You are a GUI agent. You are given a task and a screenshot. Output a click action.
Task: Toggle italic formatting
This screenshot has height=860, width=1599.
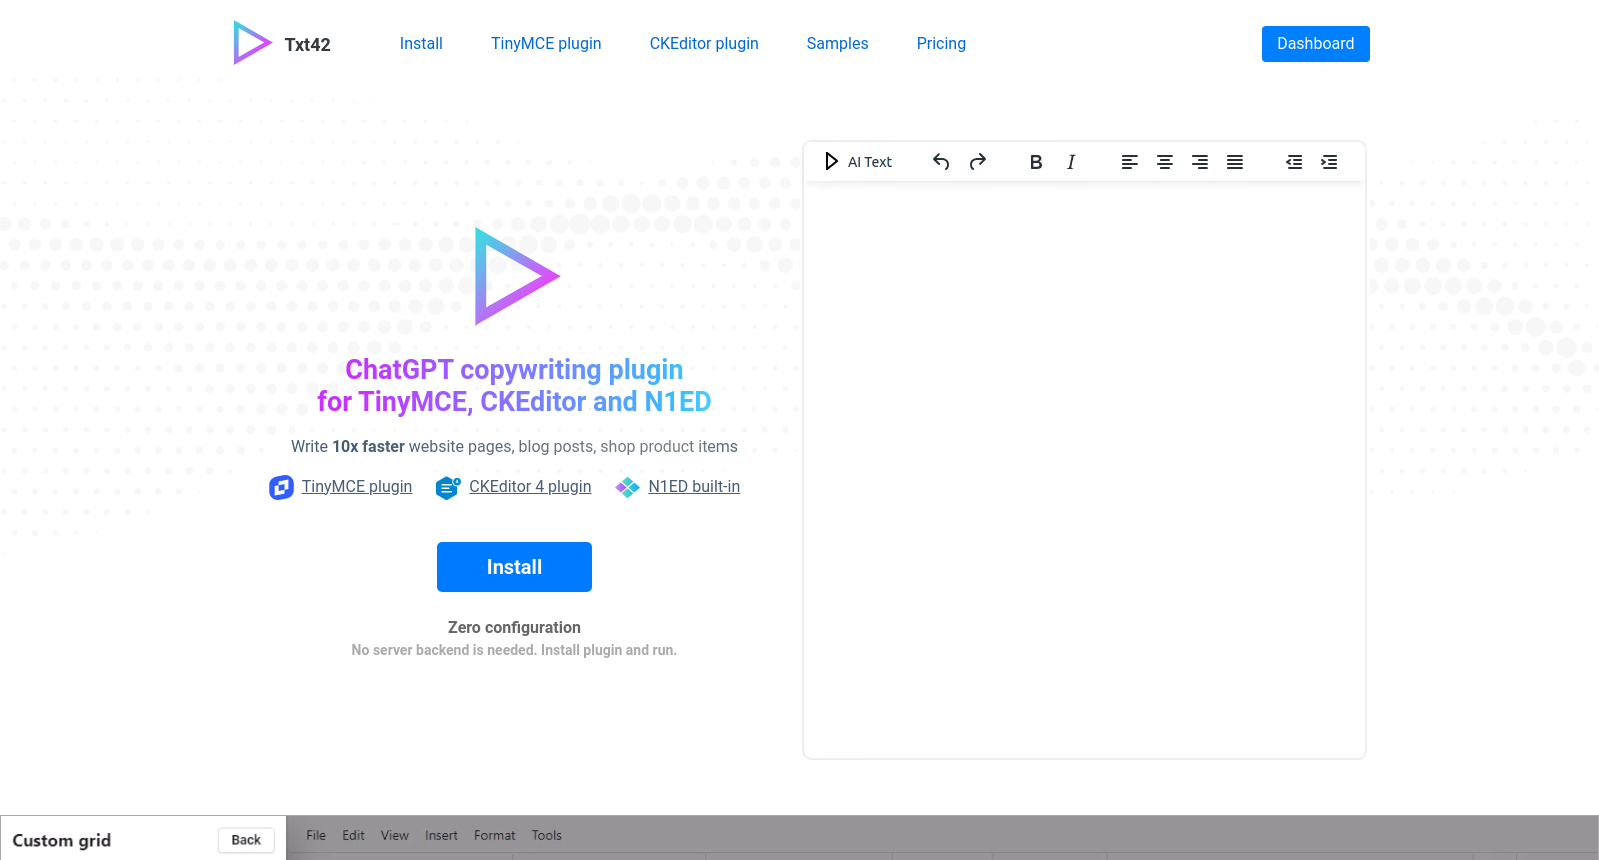(x=1071, y=162)
